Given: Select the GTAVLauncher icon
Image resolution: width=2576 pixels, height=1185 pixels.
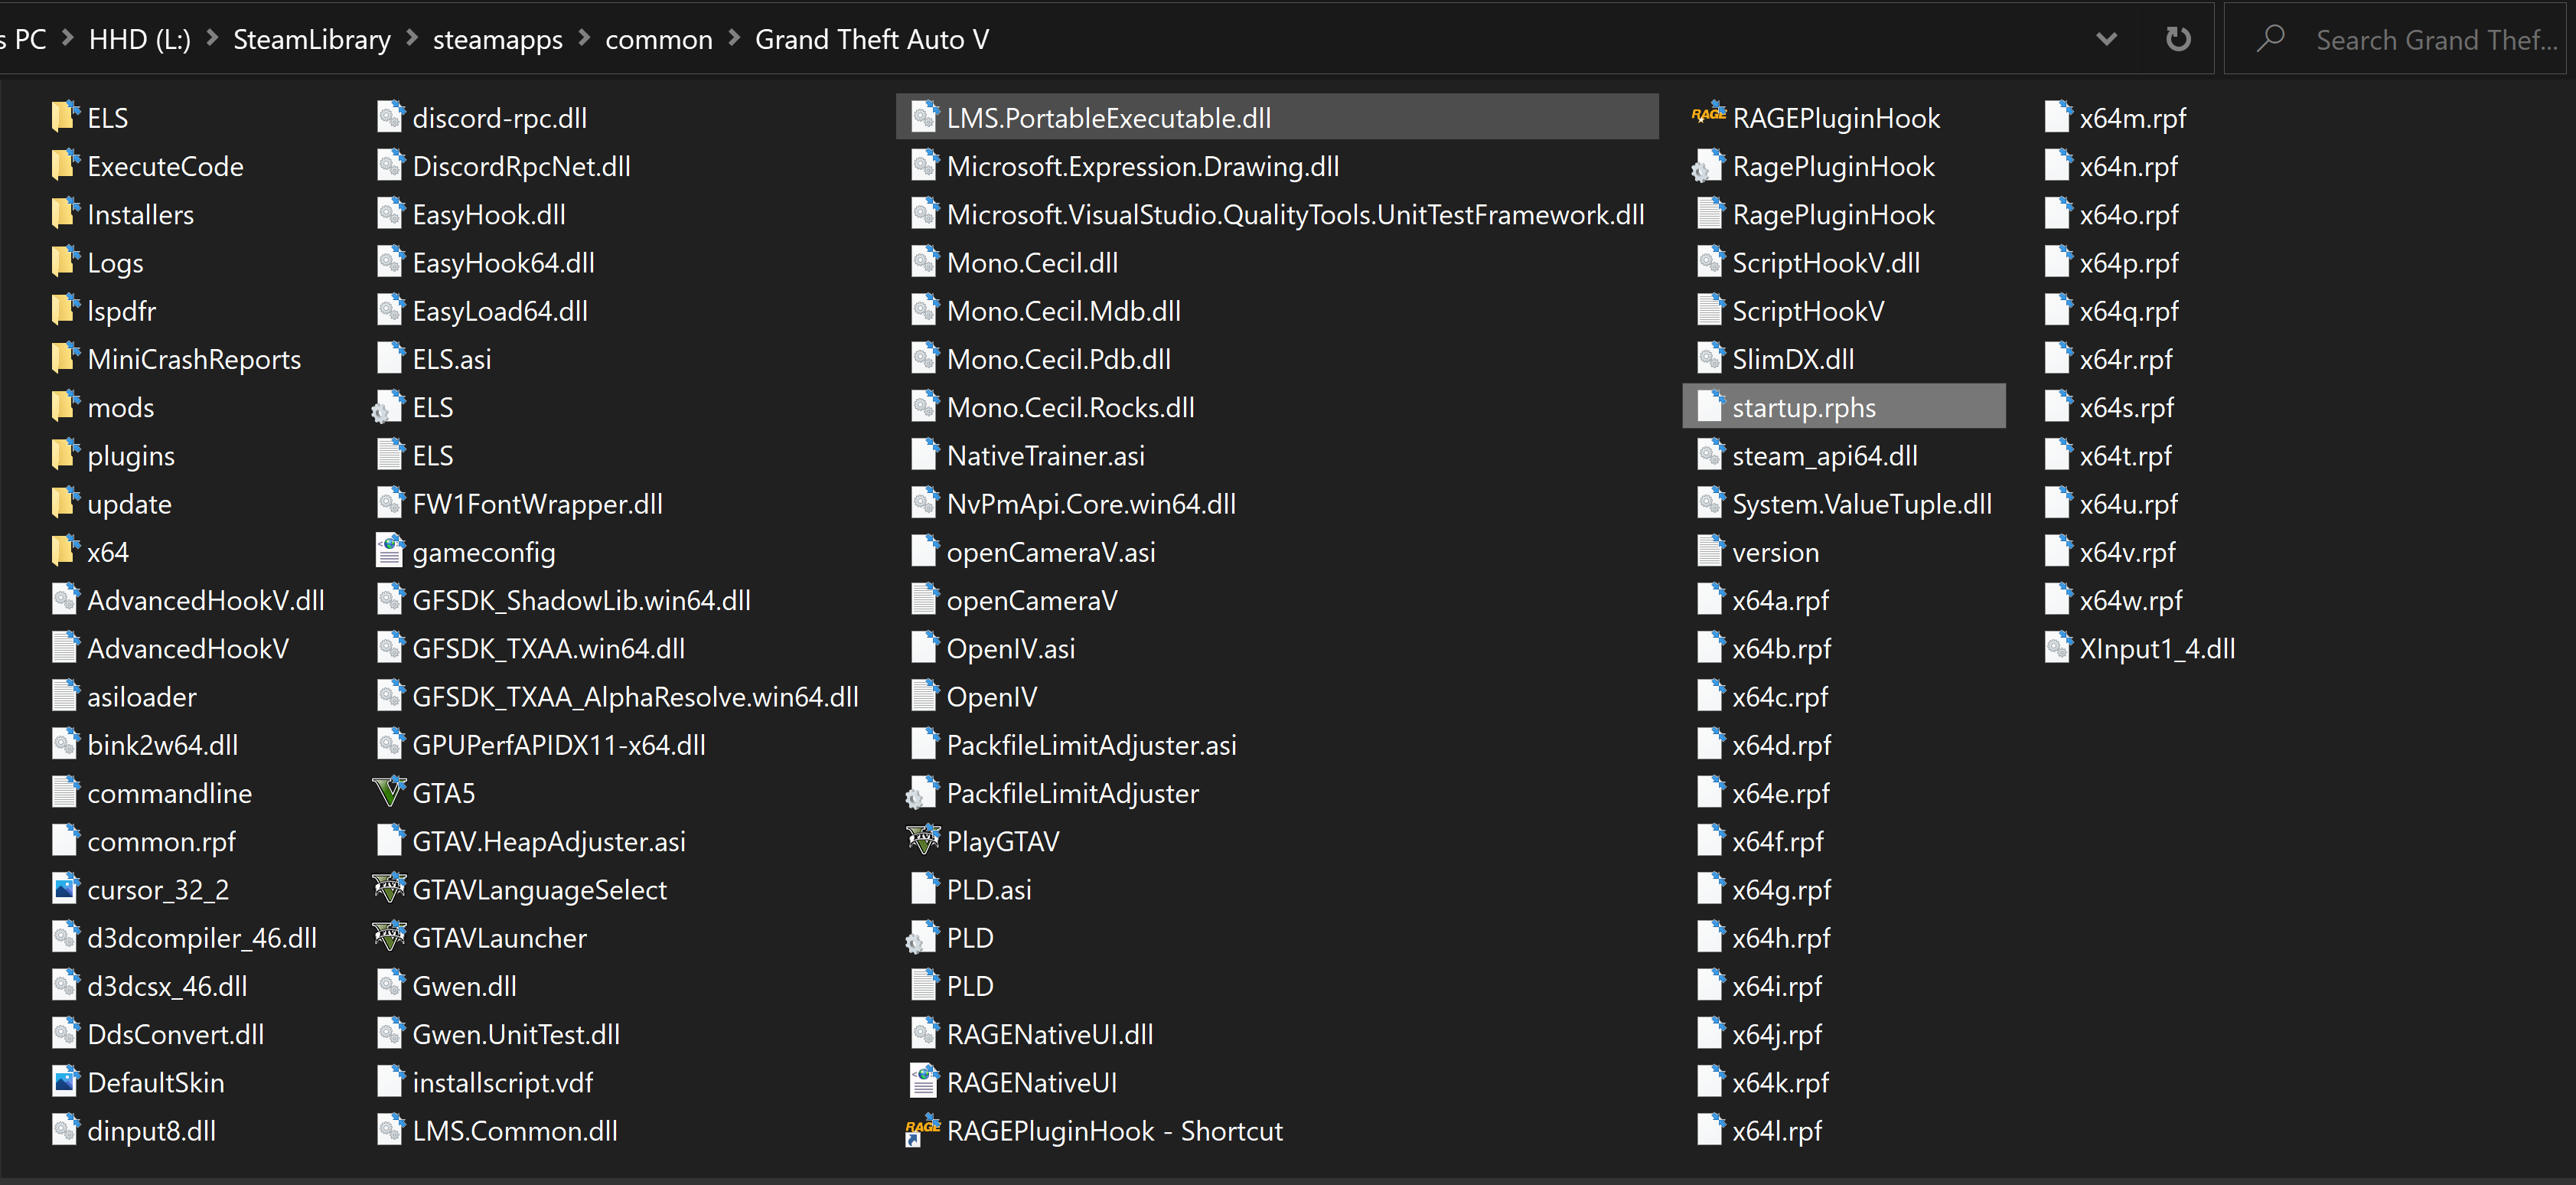Looking at the screenshot, I should pyautogui.click(x=388, y=937).
